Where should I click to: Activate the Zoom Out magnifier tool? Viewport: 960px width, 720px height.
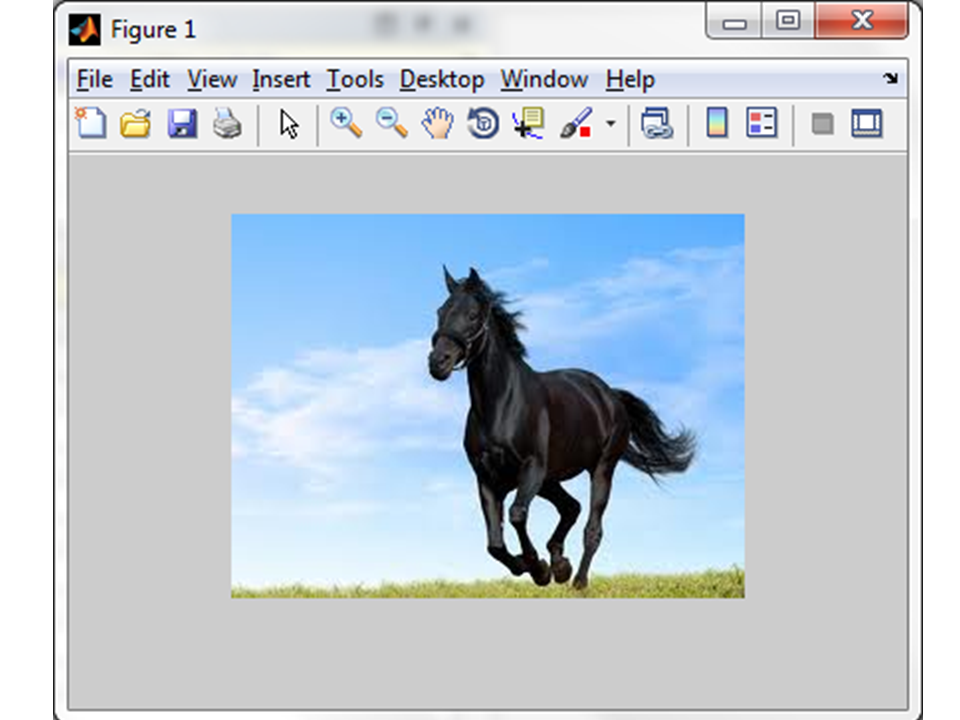[392, 122]
